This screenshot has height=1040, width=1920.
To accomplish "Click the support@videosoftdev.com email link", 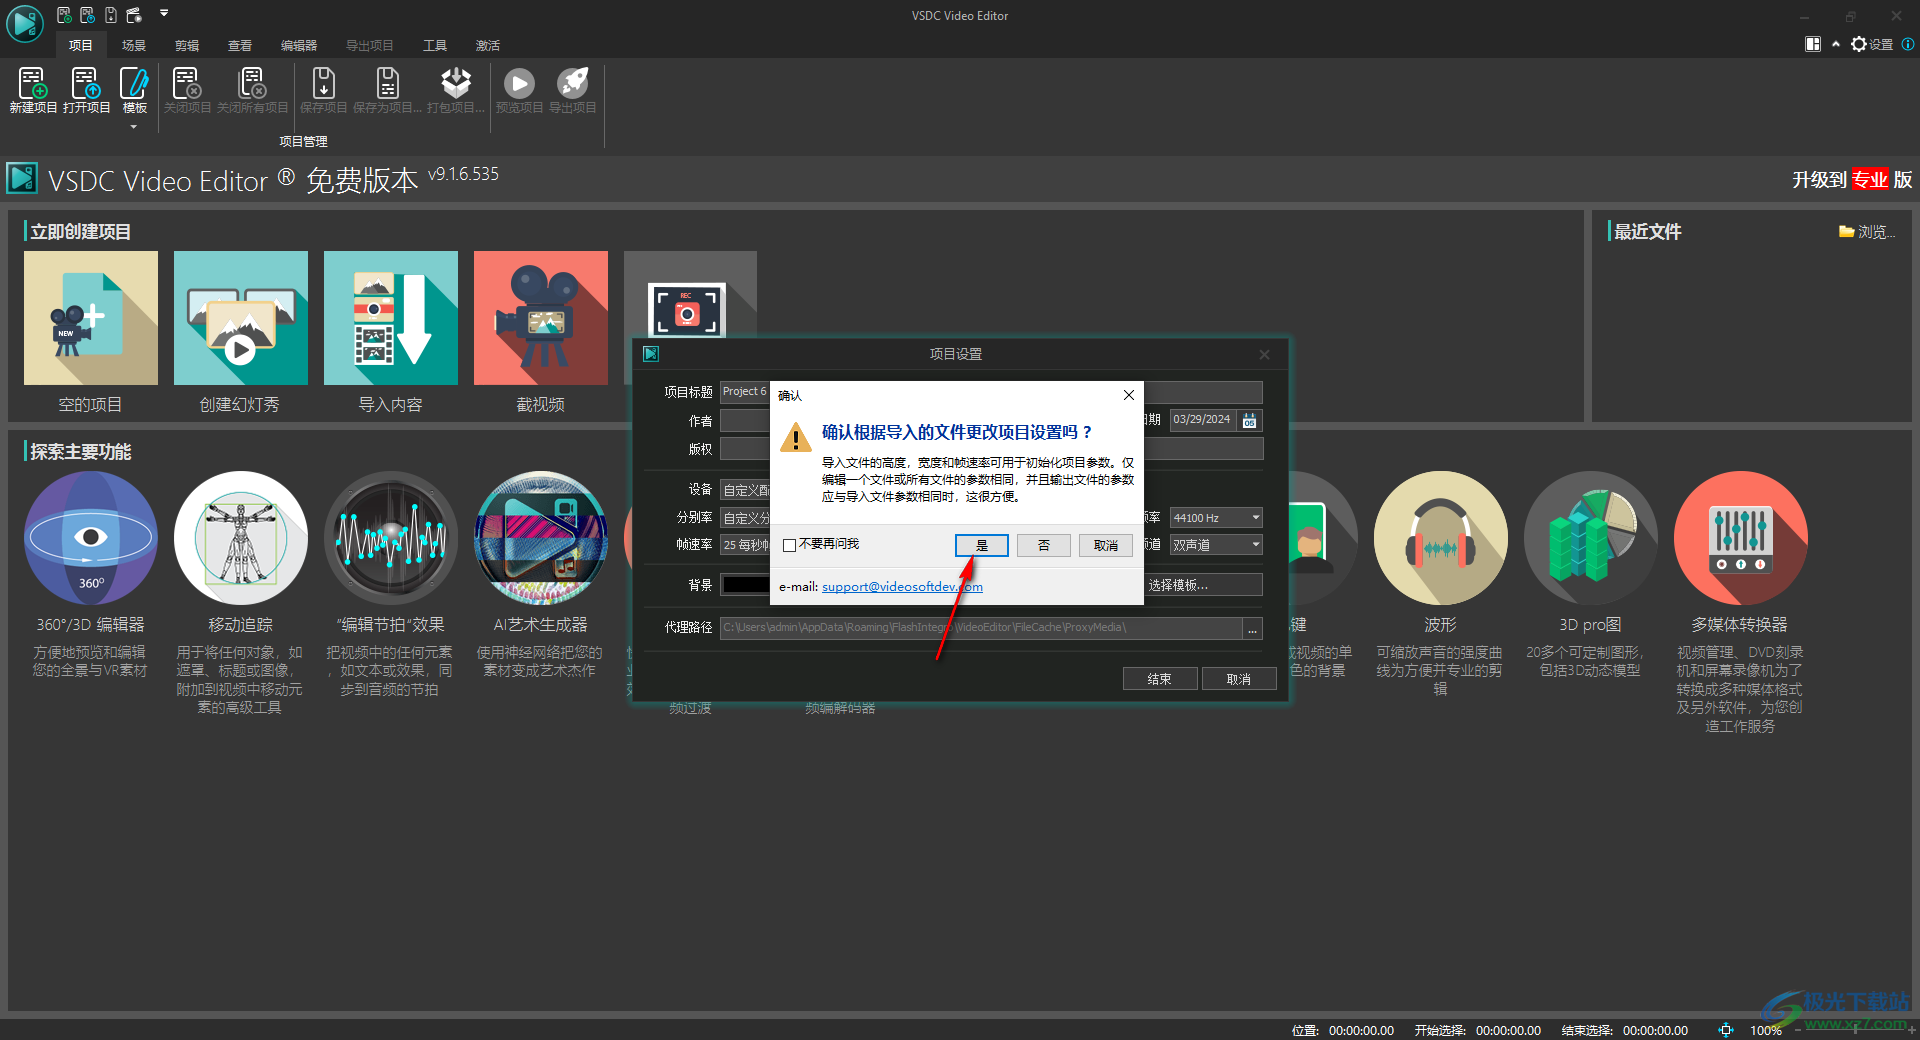I will pyautogui.click(x=902, y=587).
